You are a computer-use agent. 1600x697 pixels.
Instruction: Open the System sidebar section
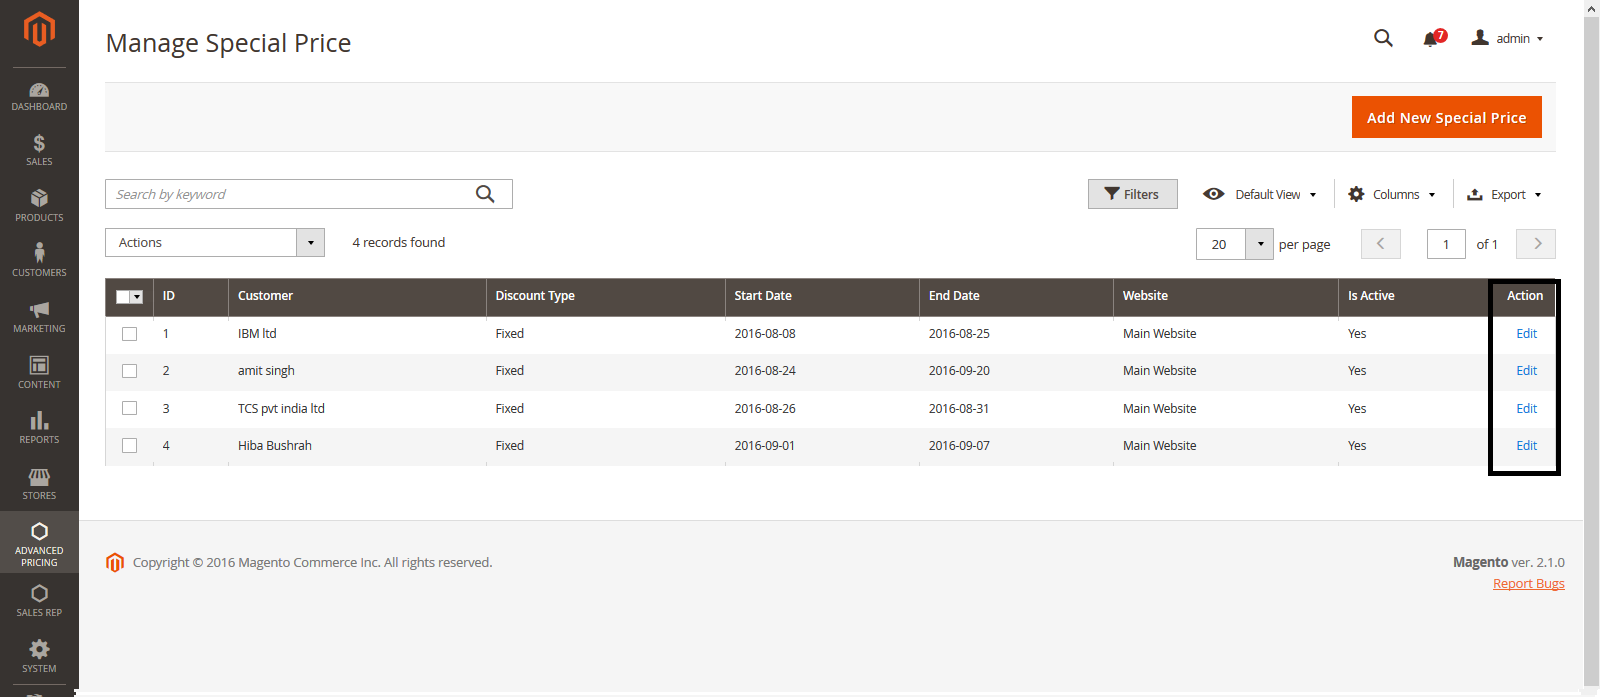39,657
